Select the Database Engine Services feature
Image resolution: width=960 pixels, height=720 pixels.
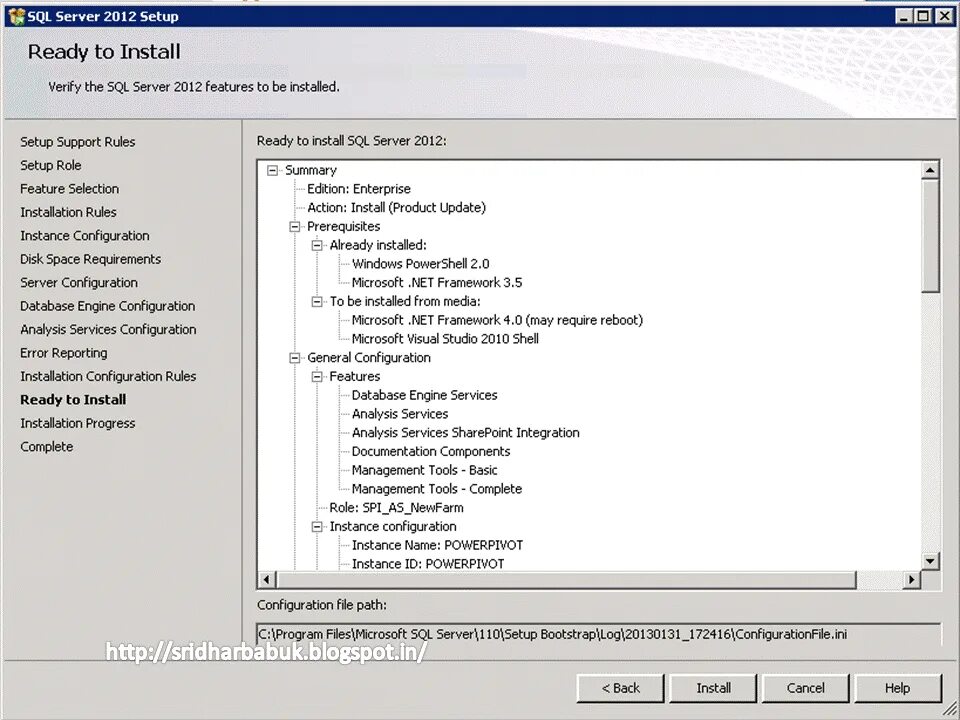(424, 396)
